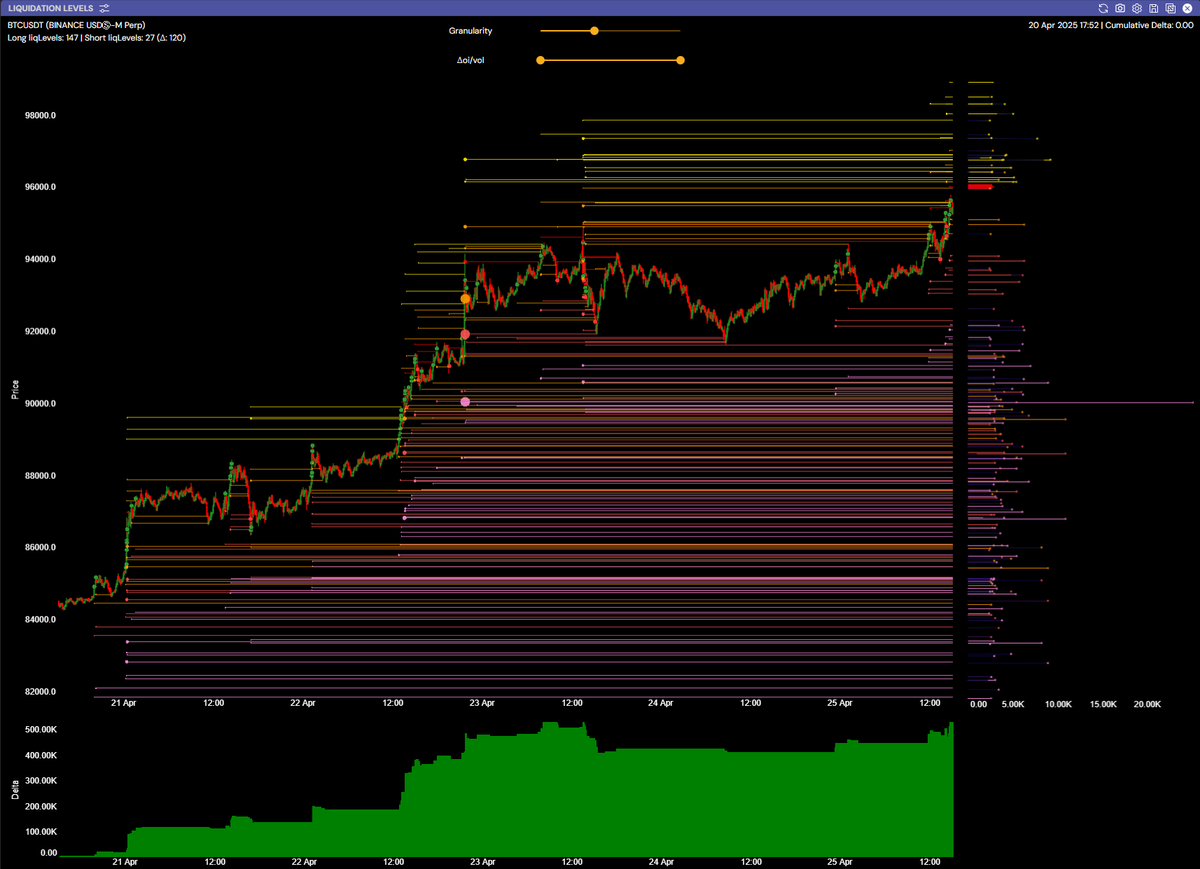Click the 88000.0 price axis label

[40, 475]
